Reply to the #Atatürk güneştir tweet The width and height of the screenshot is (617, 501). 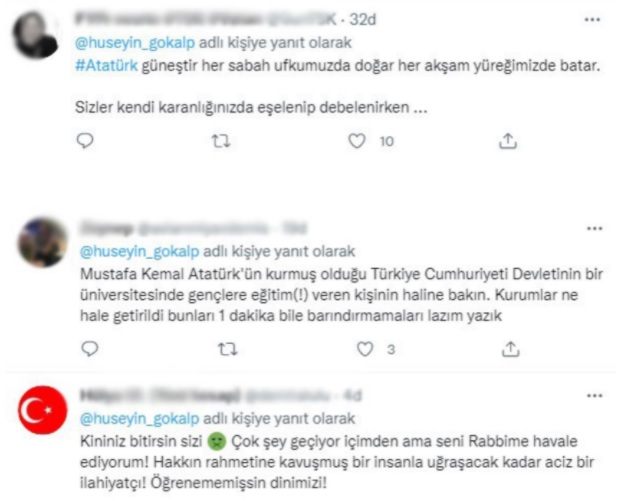(85, 141)
